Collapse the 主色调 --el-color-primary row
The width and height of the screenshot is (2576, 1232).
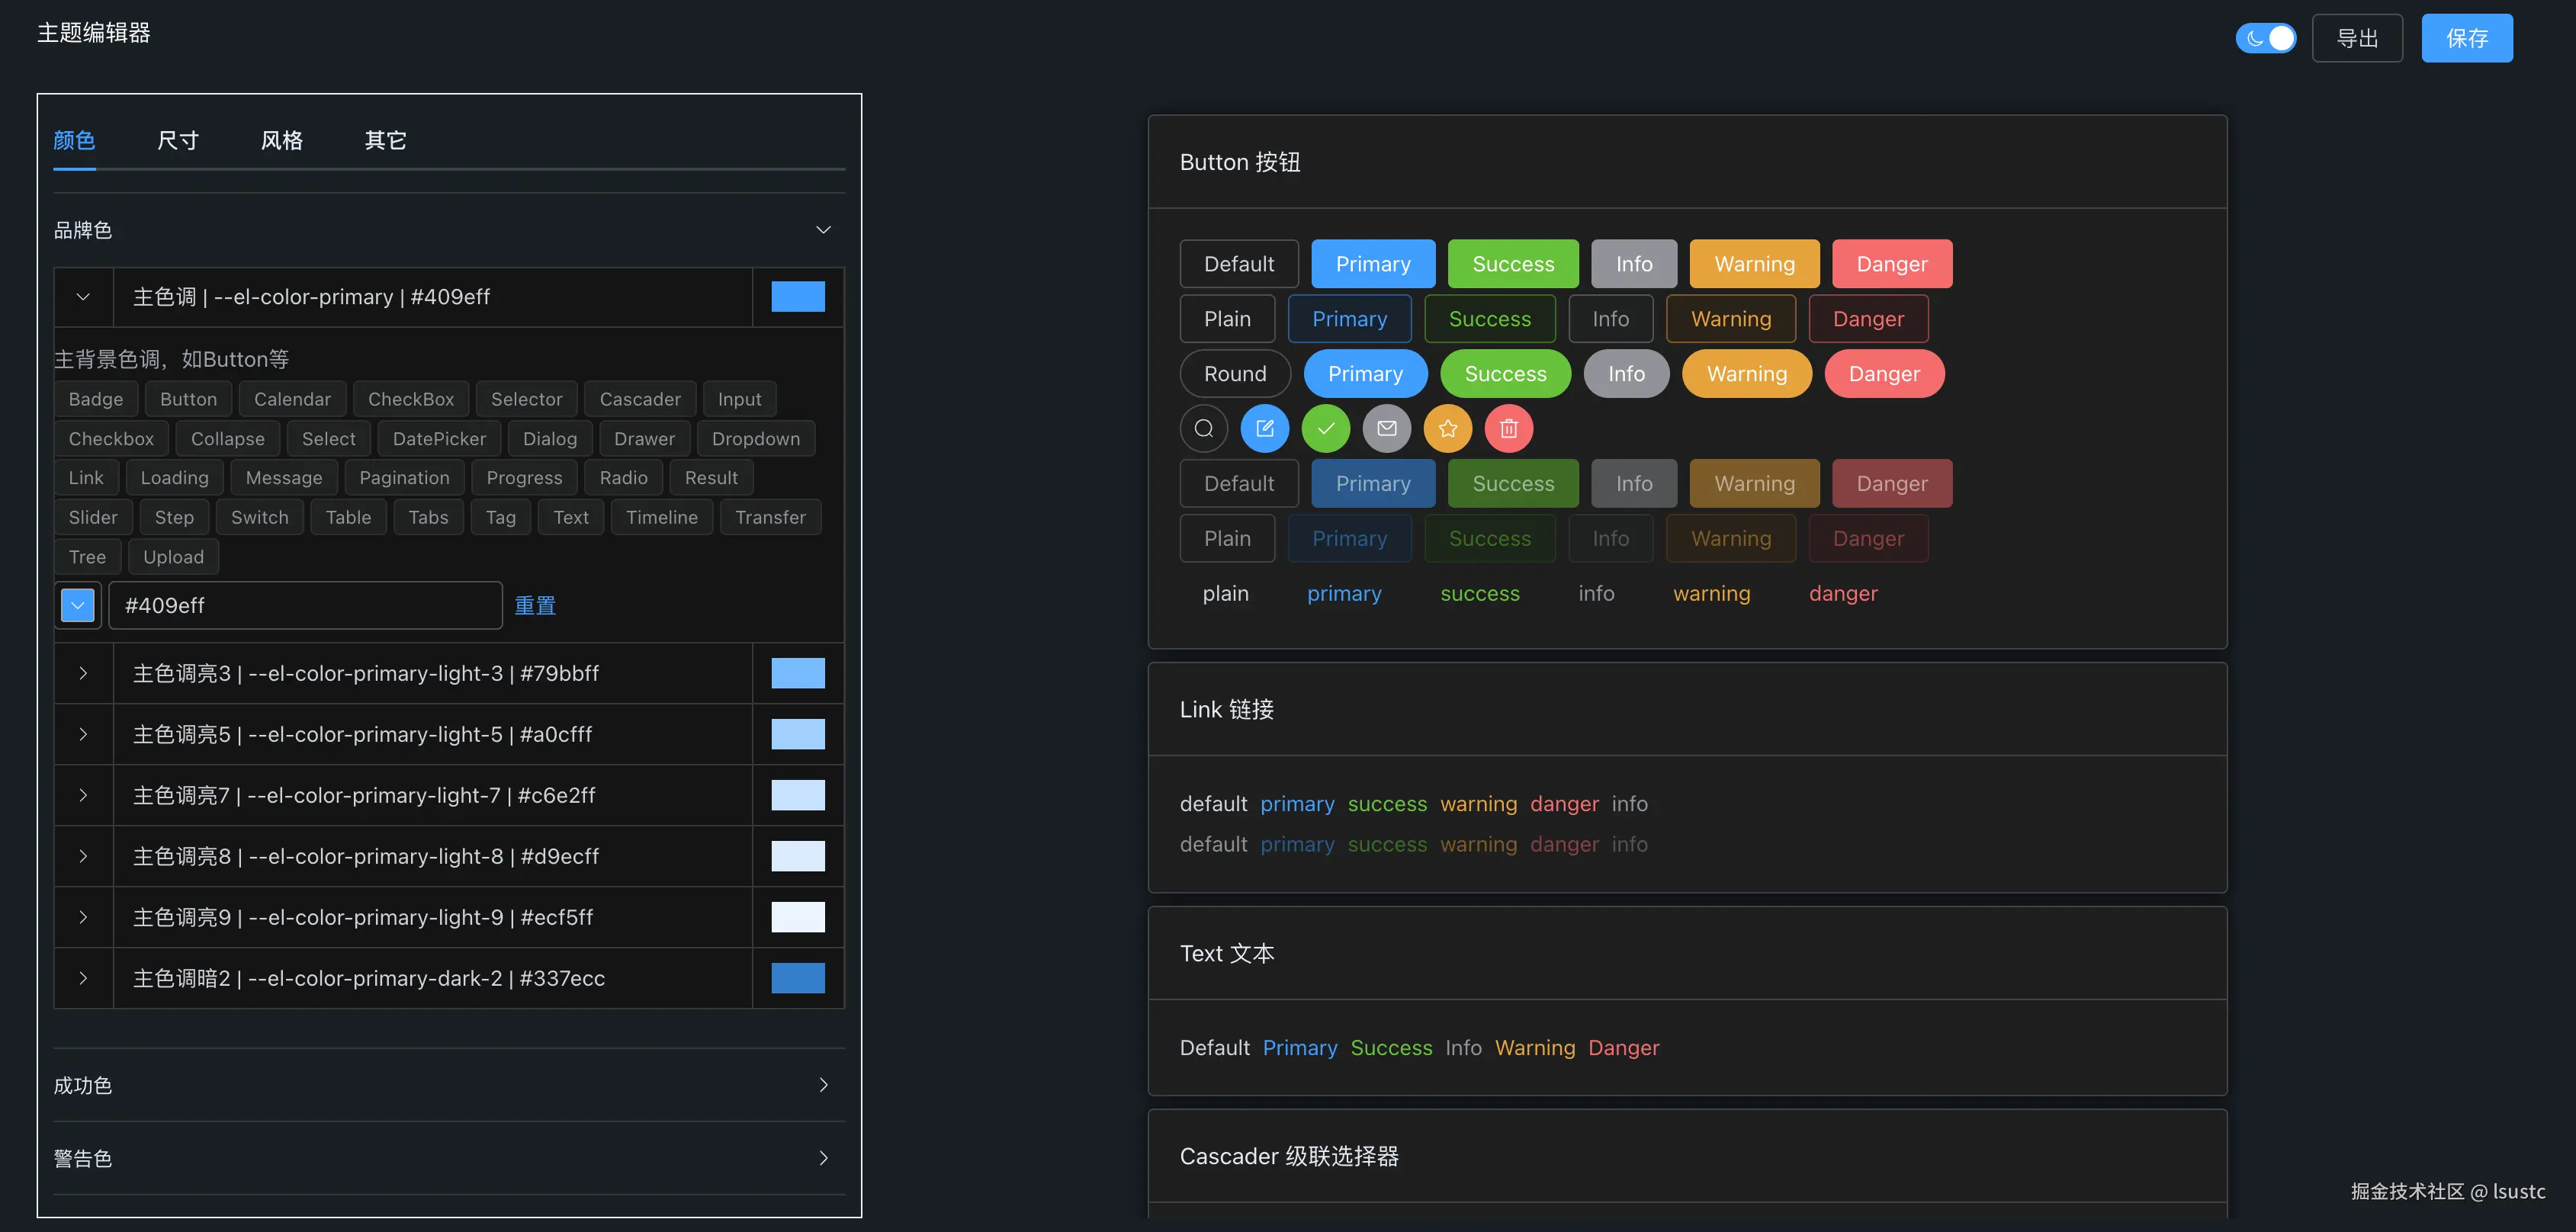83,297
